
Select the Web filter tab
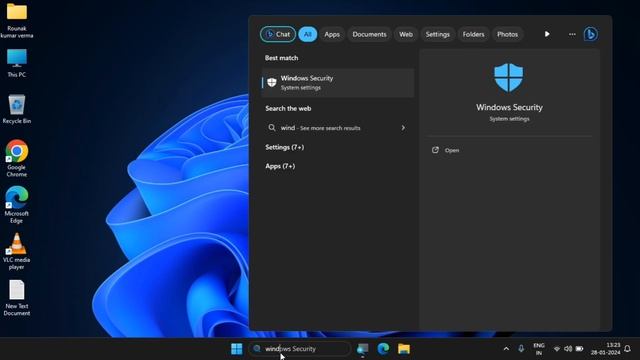(x=406, y=34)
